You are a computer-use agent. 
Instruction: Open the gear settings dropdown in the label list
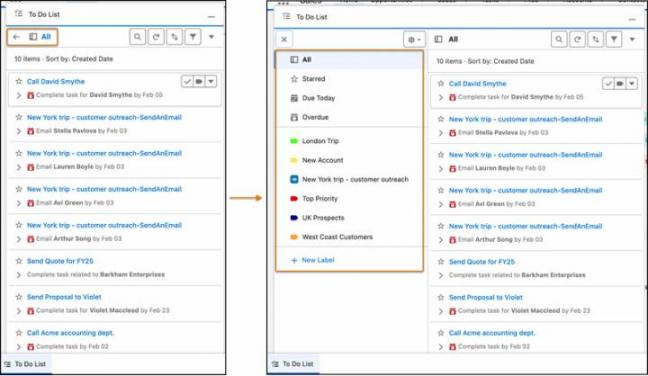point(414,40)
